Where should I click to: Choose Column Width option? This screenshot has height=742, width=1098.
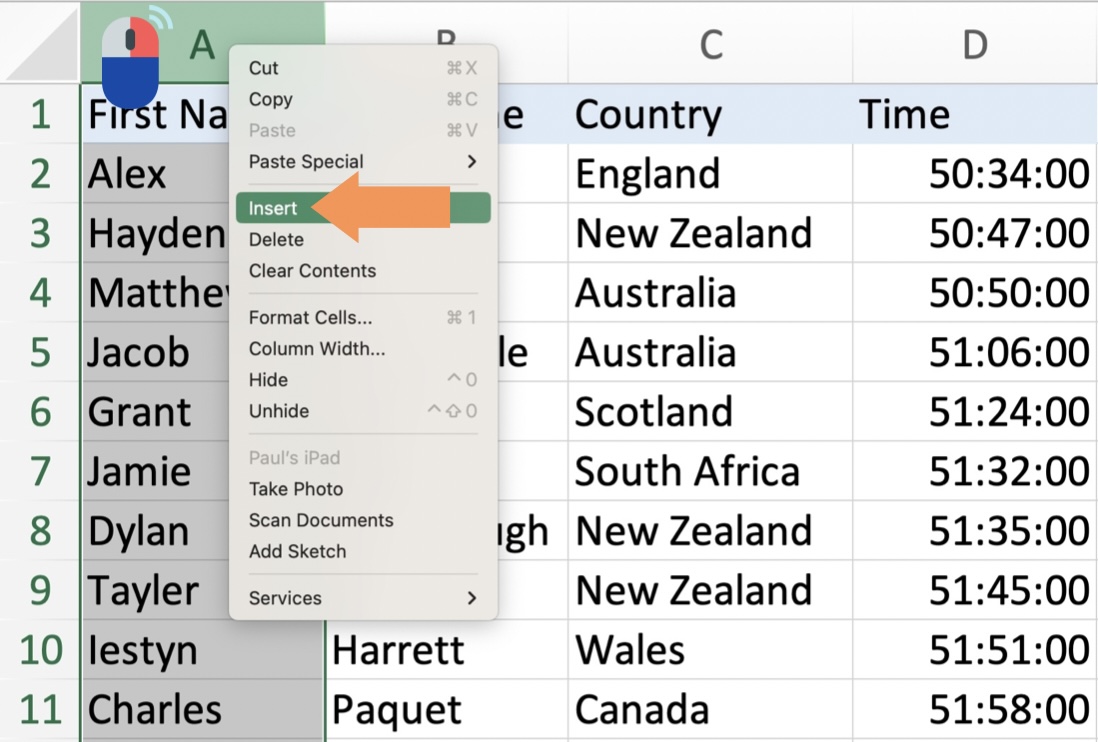coord(363,349)
